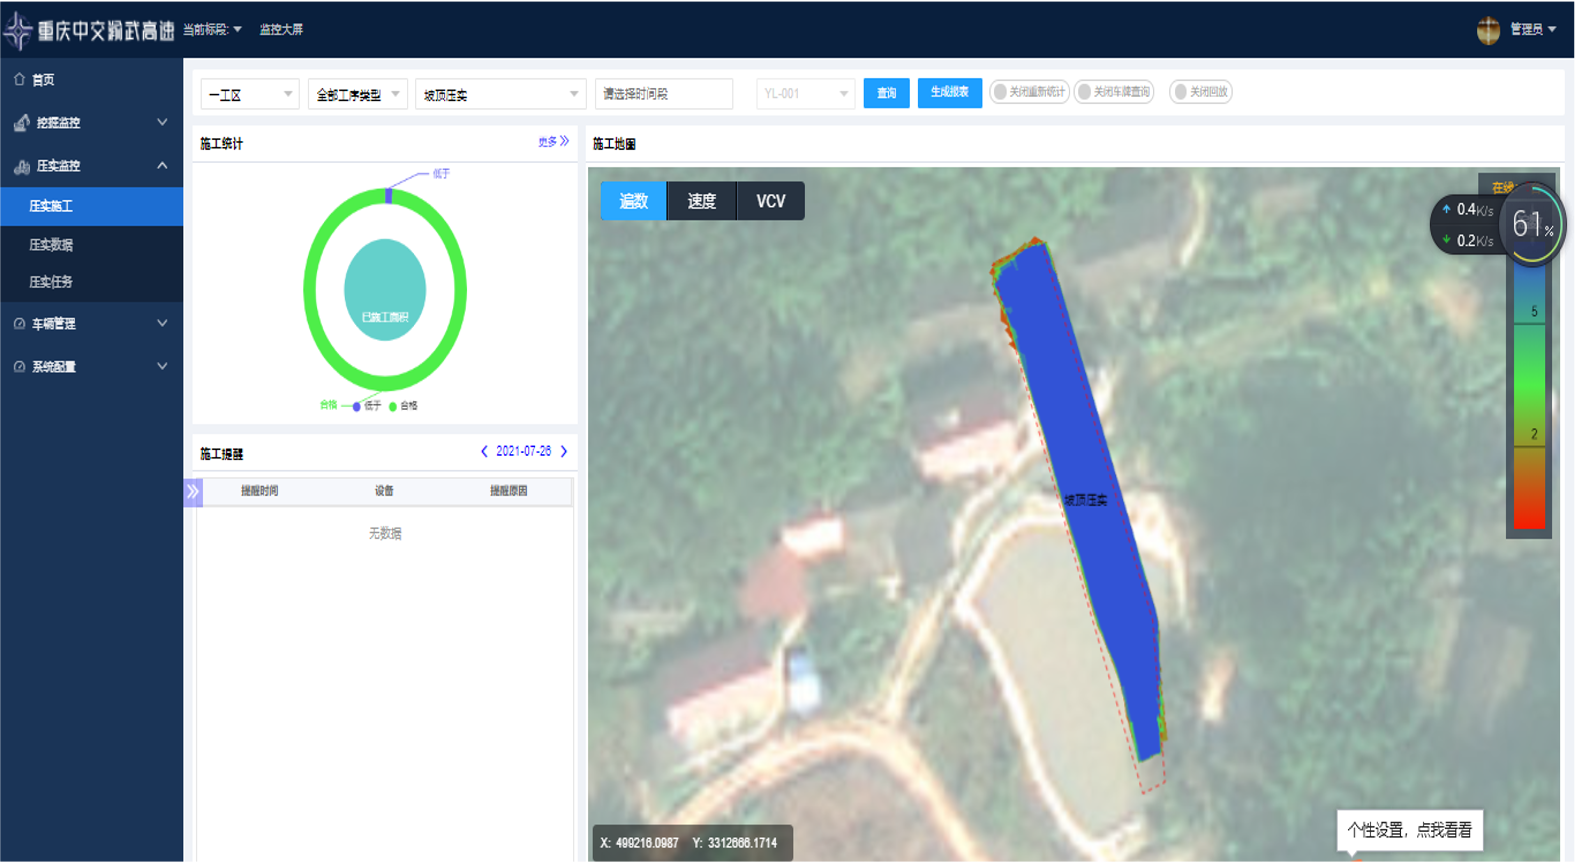Switch map to VCV tab
Image resolution: width=1575 pixels, height=862 pixels.
[770, 201]
